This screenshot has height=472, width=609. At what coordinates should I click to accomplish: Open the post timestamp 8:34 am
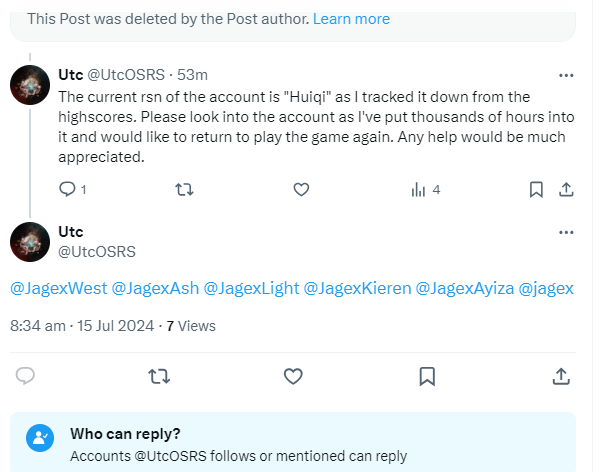pos(38,326)
